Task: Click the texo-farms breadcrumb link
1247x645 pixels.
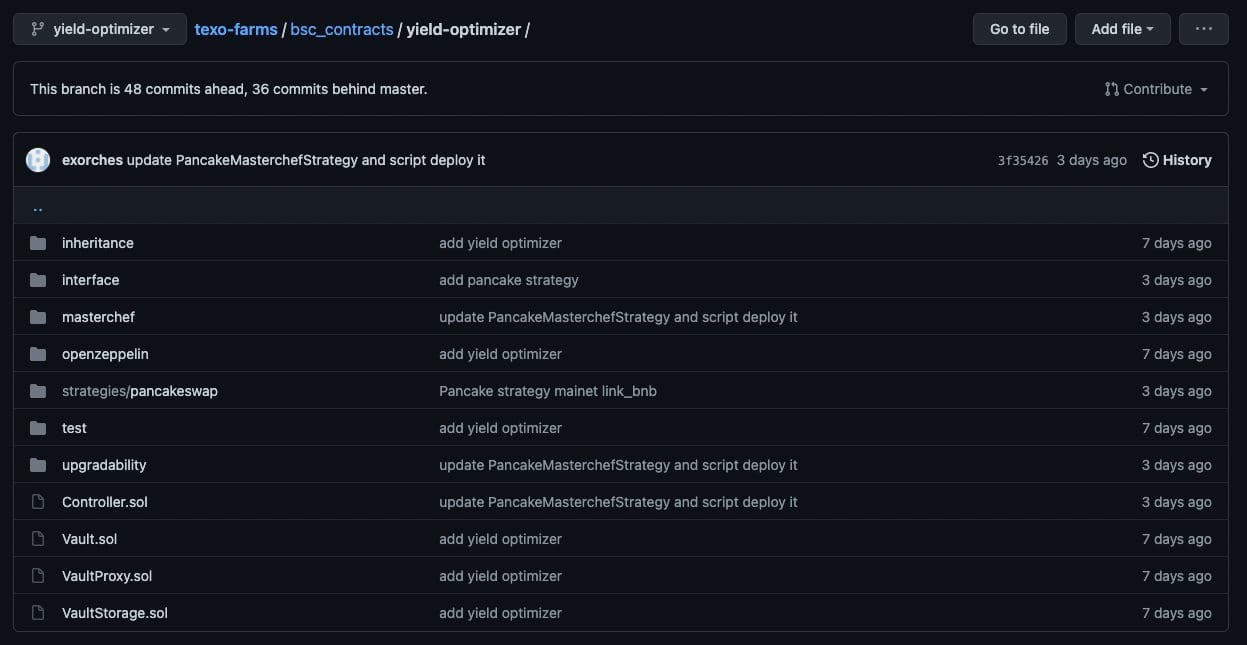Action: 236,29
